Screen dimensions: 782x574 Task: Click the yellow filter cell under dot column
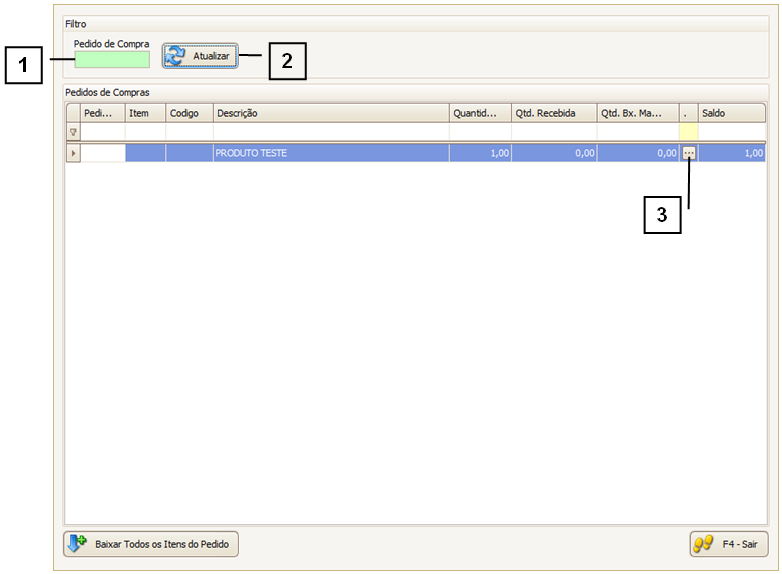pos(688,132)
